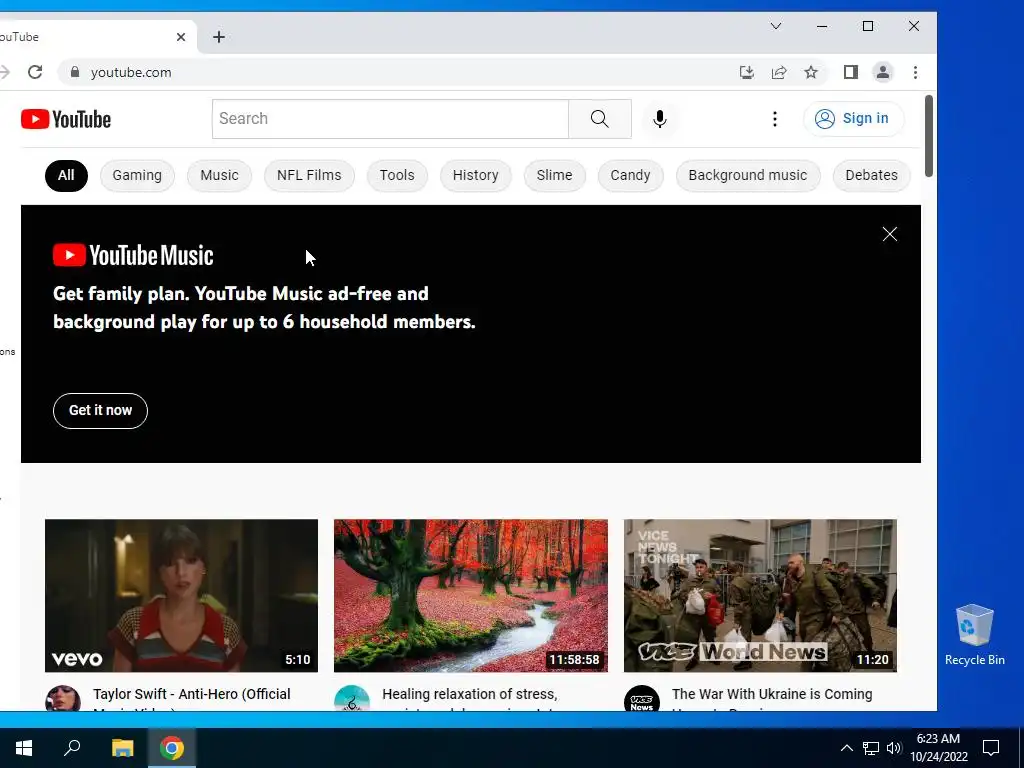Select the Recycle Bin desktop icon
Image resolution: width=1024 pixels, height=768 pixels.
tap(974, 635)
